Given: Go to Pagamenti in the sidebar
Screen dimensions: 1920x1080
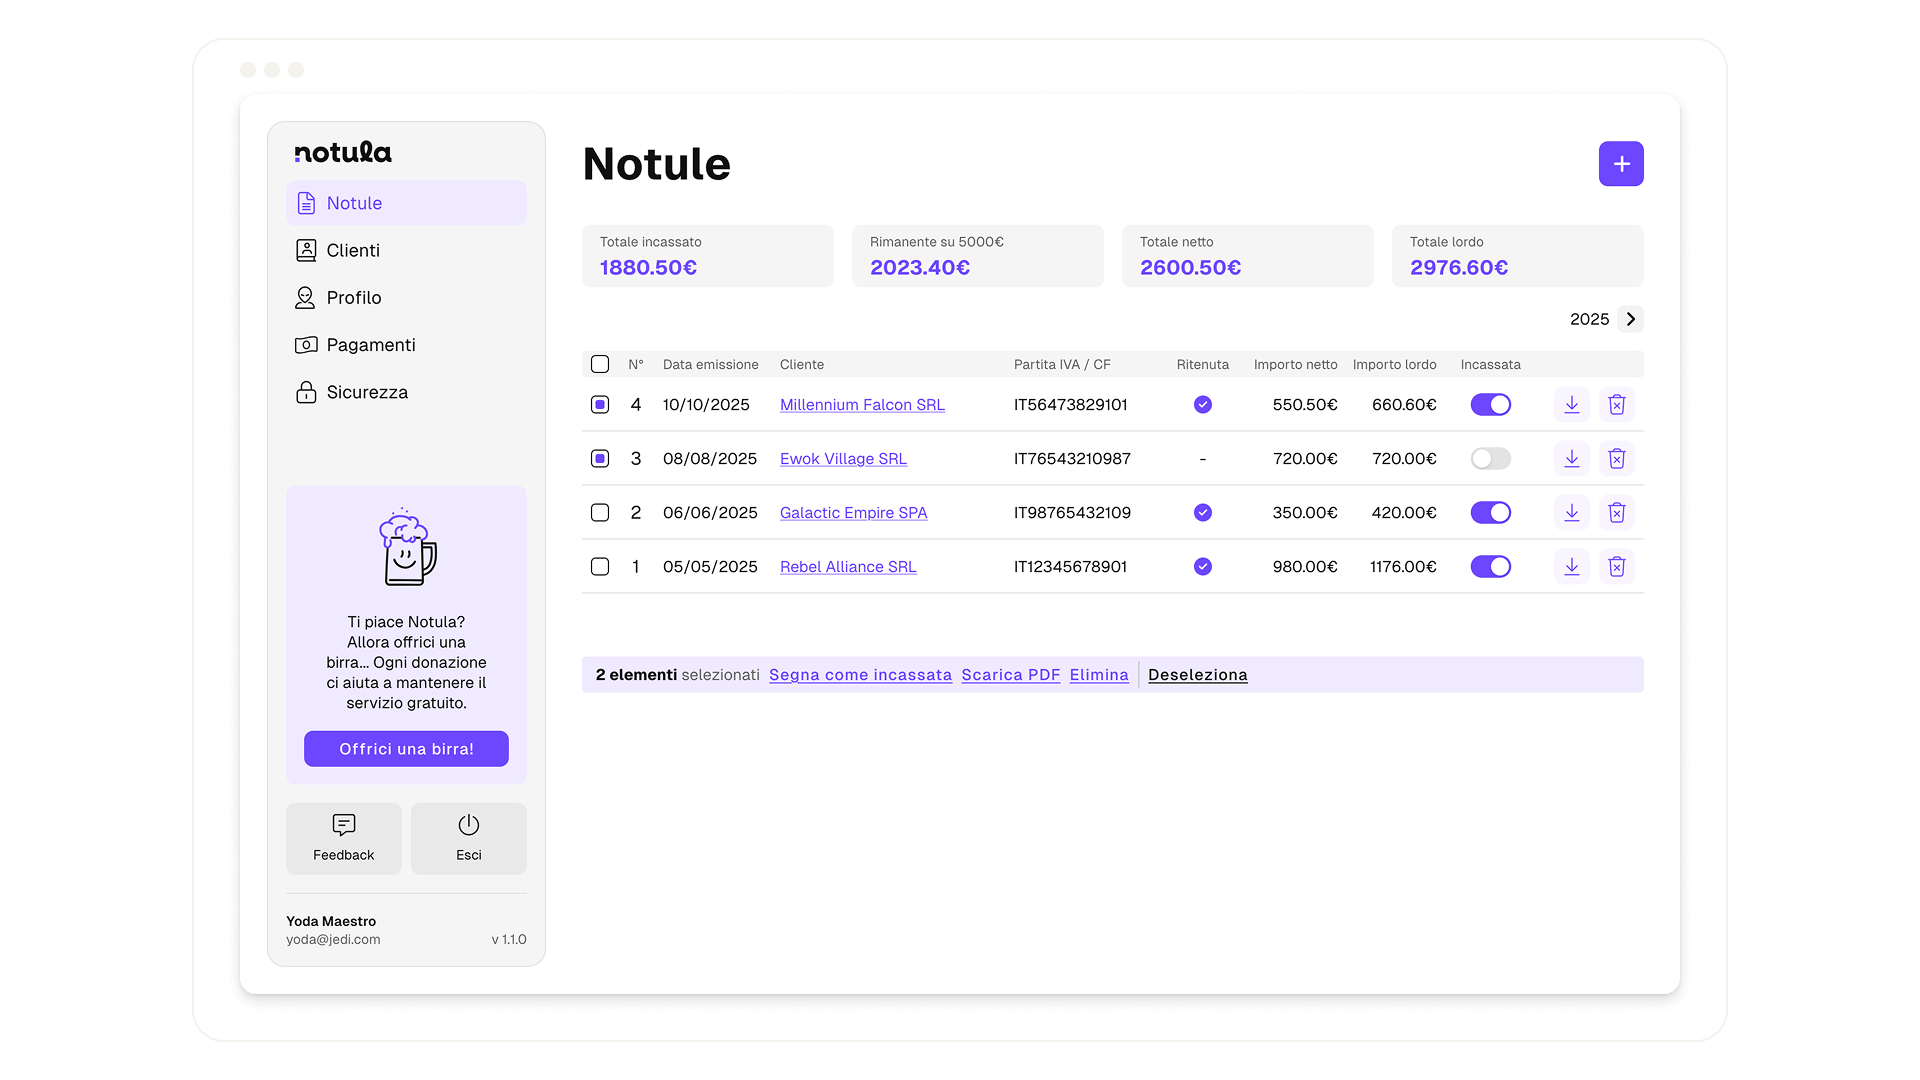Looking at the screenshot, I should [x=370, y=345].
